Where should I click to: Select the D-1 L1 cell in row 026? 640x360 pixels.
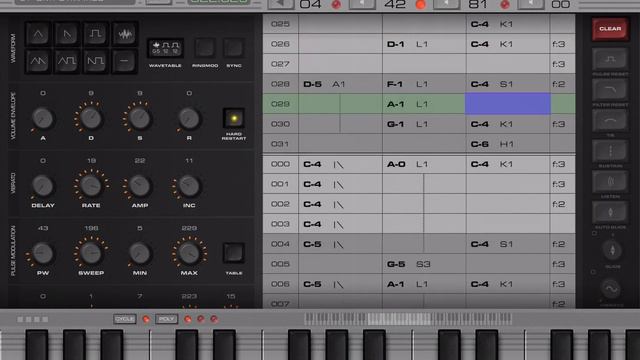coord(424,44)
